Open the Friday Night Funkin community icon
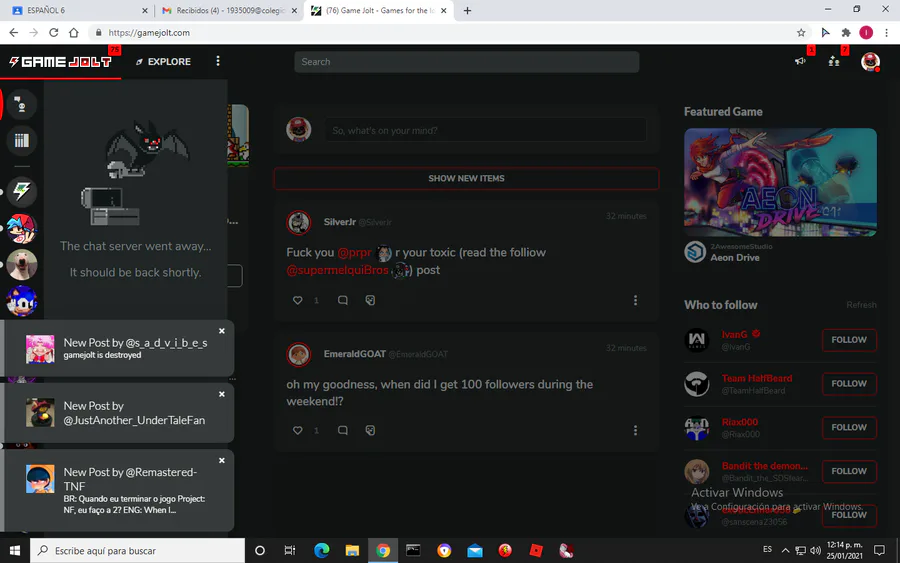 click(x=22, y=228)
